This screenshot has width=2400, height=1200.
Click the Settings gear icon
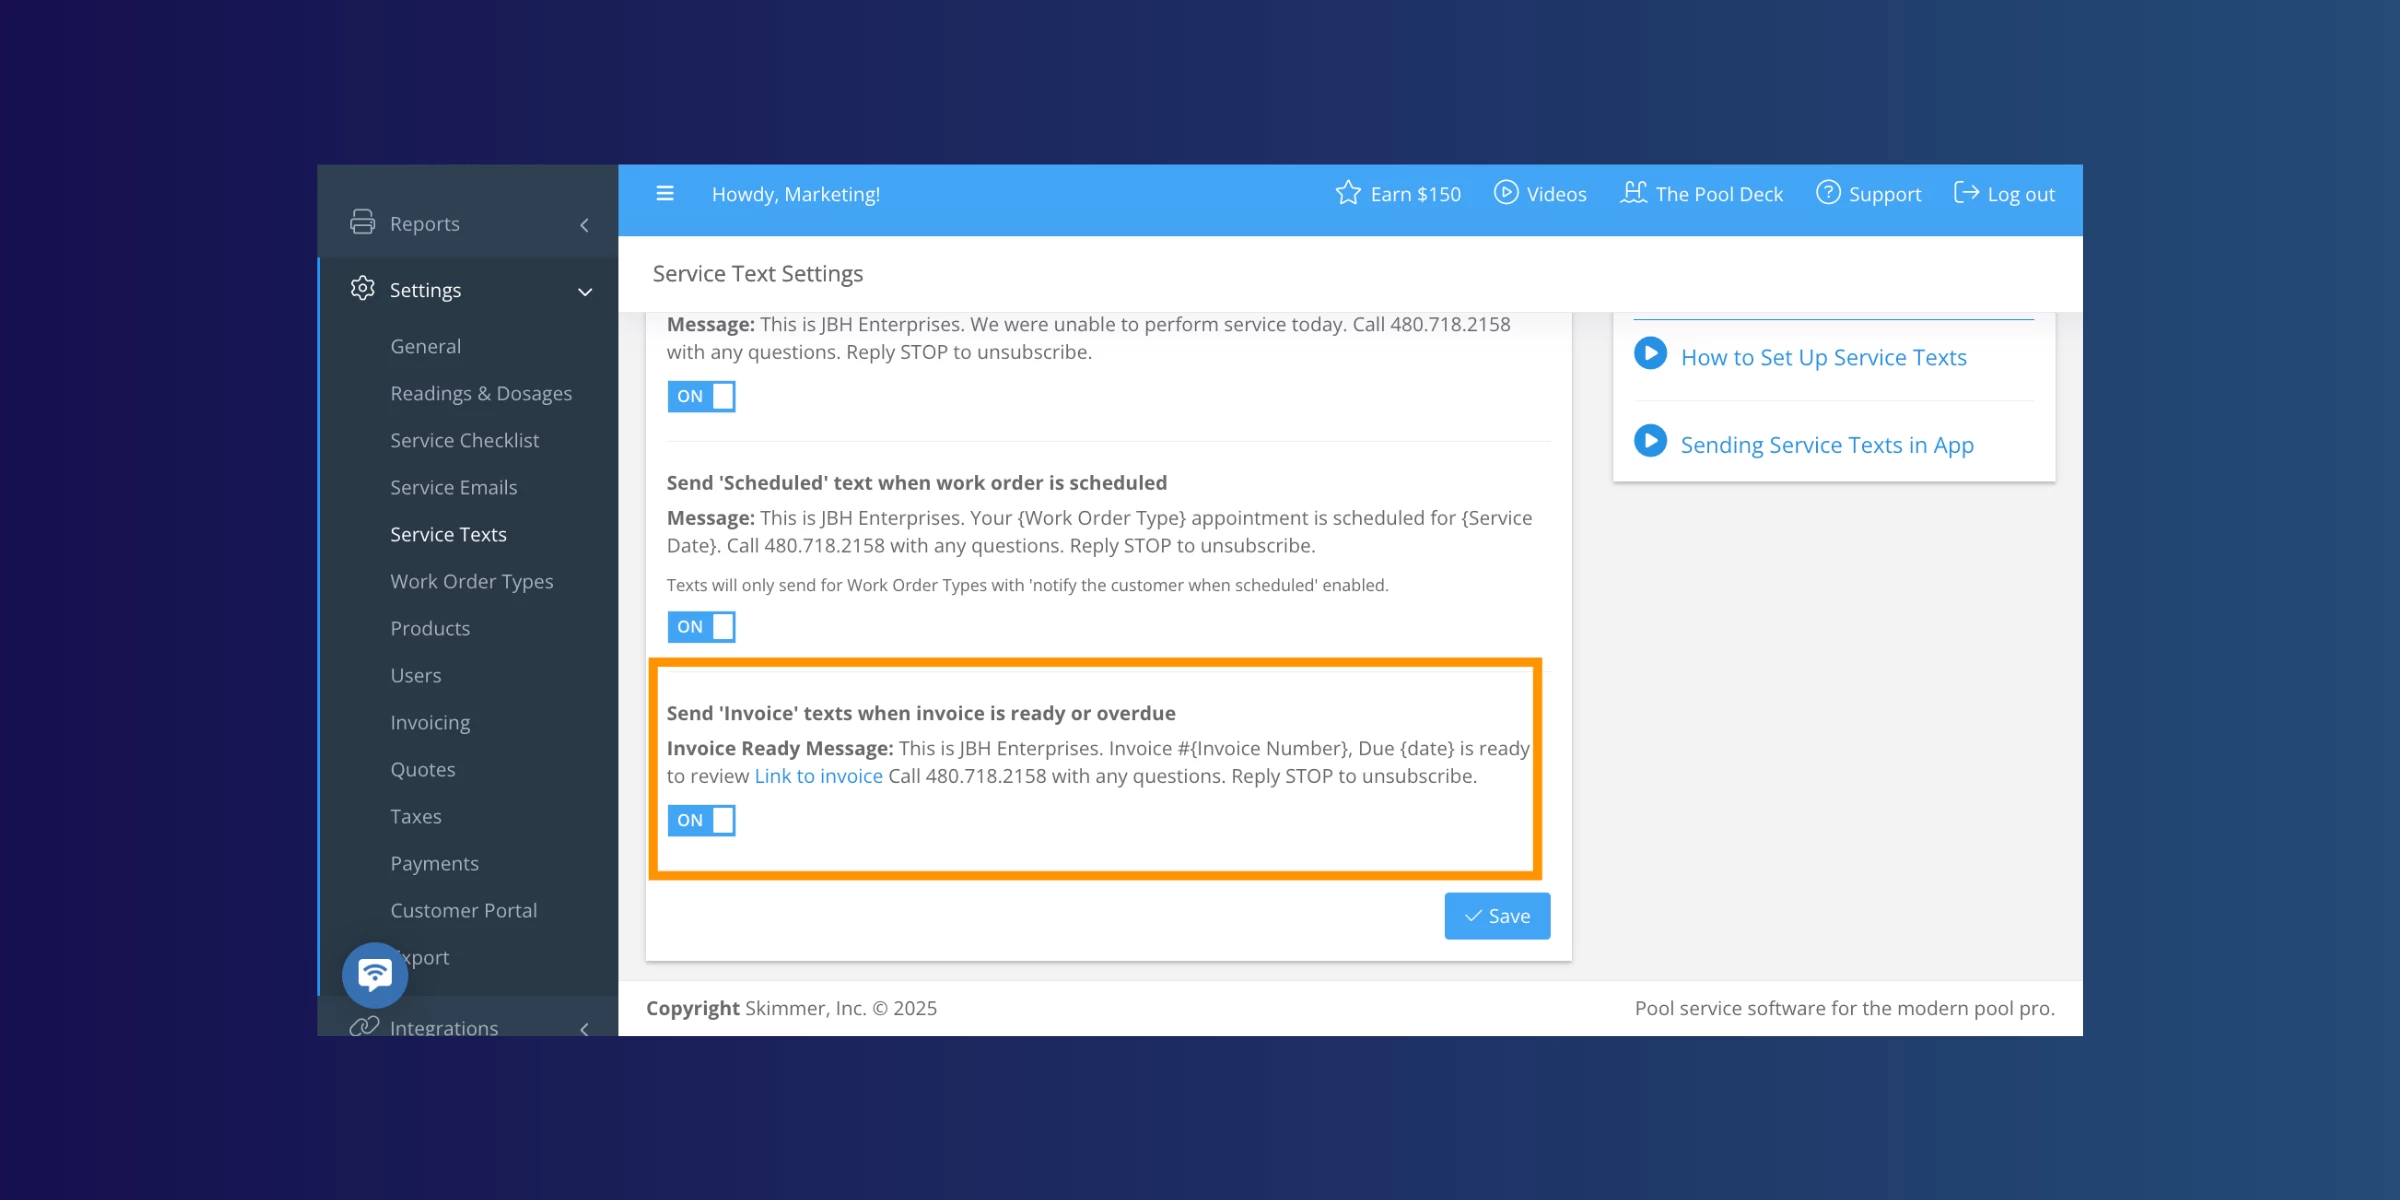pyautogui.click(x=362, y=289)
